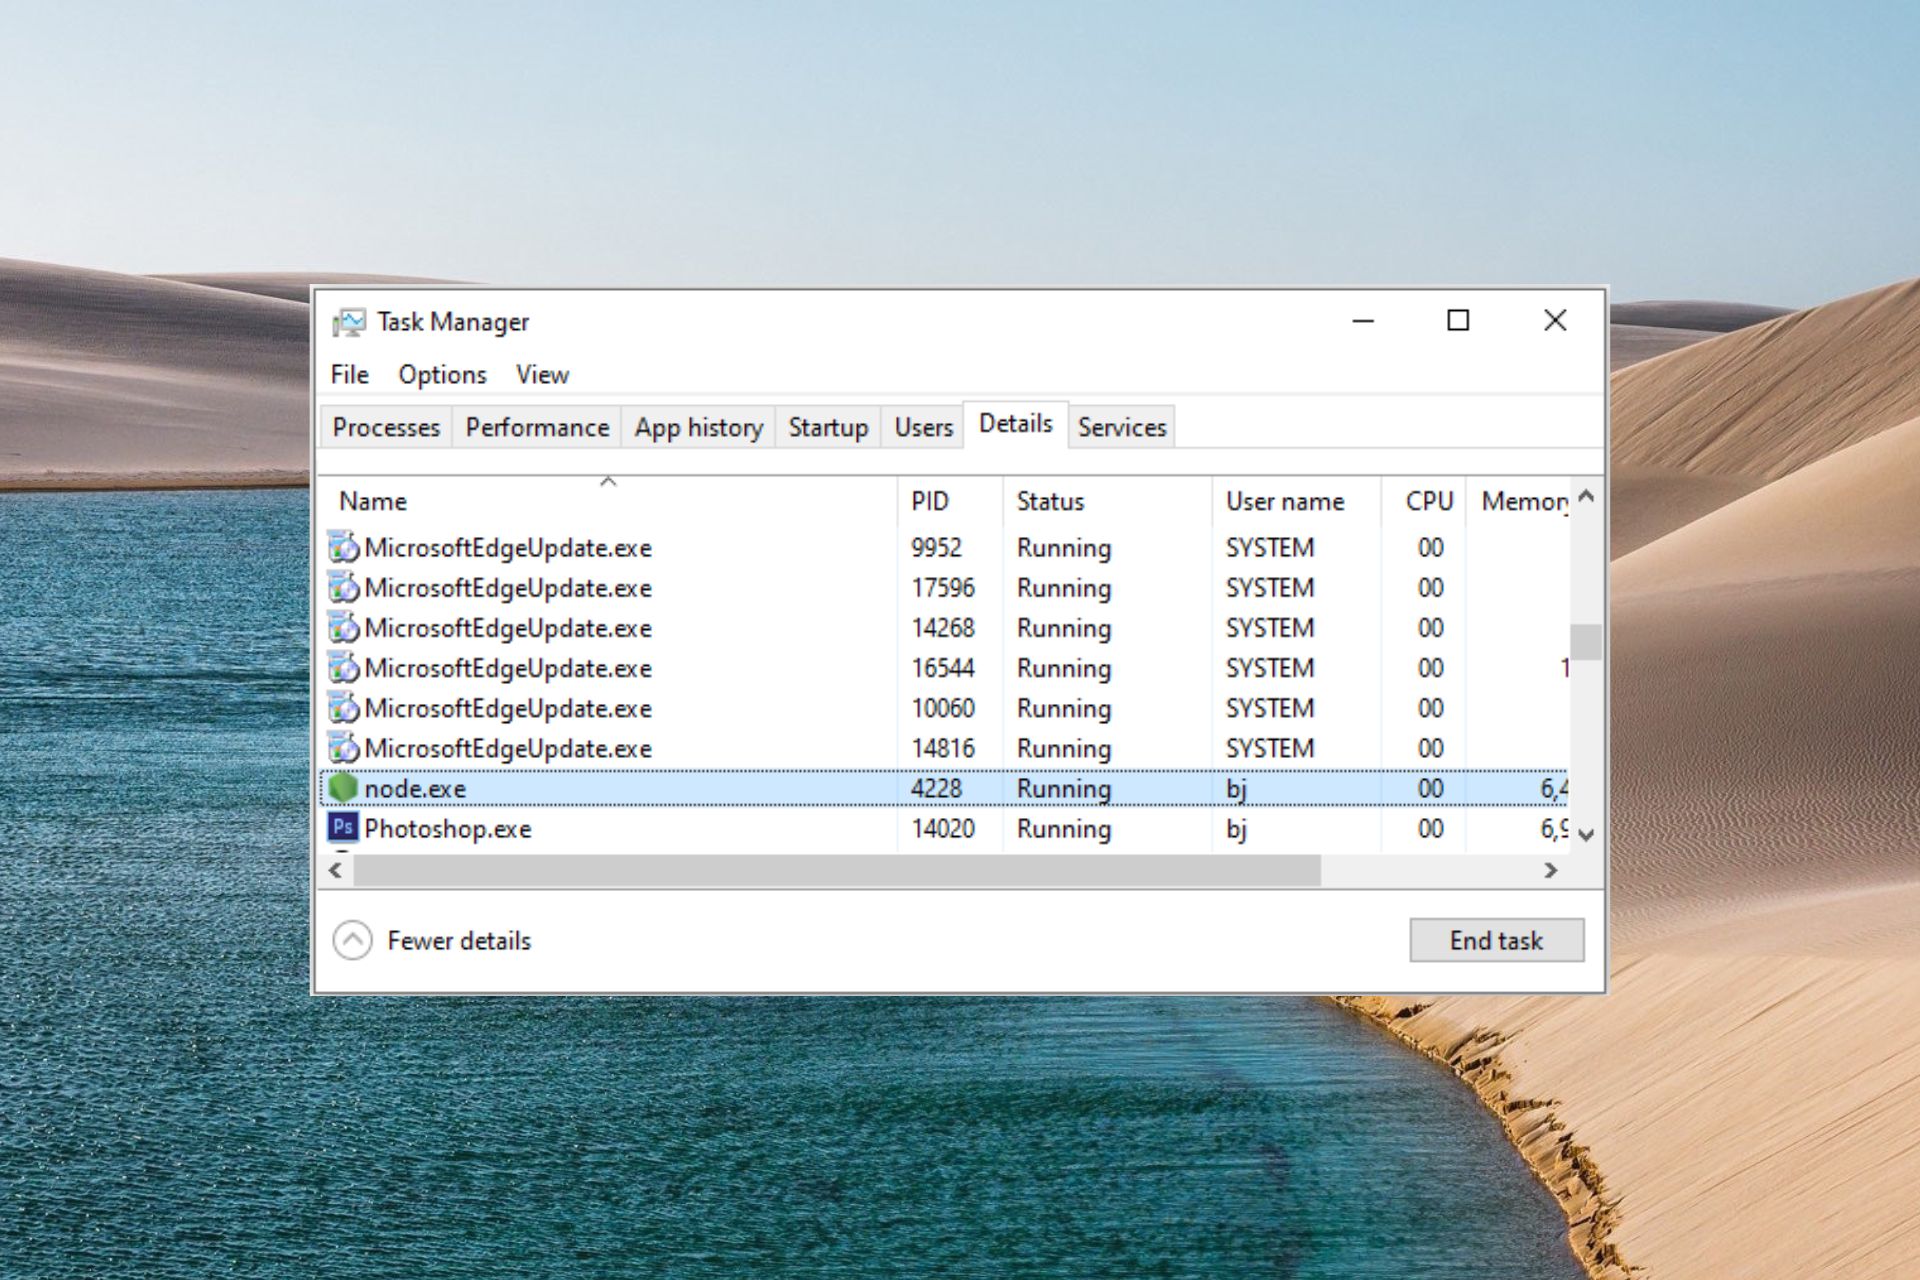Click the horizontal scrollbar right arrow

click(1551, 871)
